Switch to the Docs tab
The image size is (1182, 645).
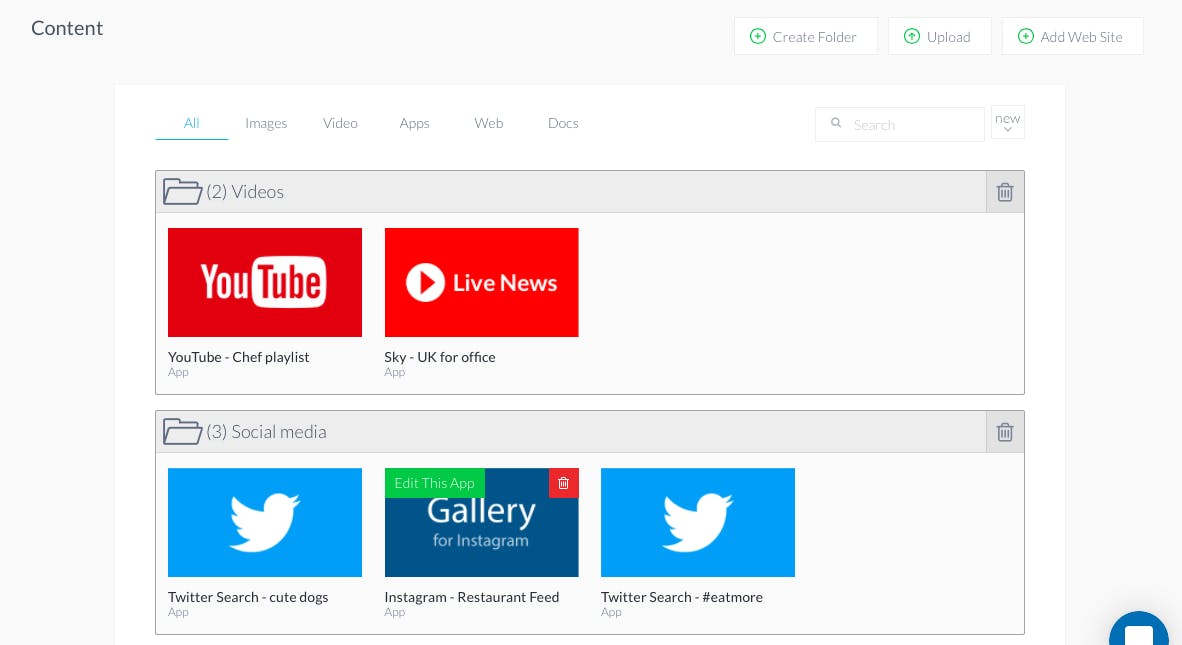coord(563,123)
